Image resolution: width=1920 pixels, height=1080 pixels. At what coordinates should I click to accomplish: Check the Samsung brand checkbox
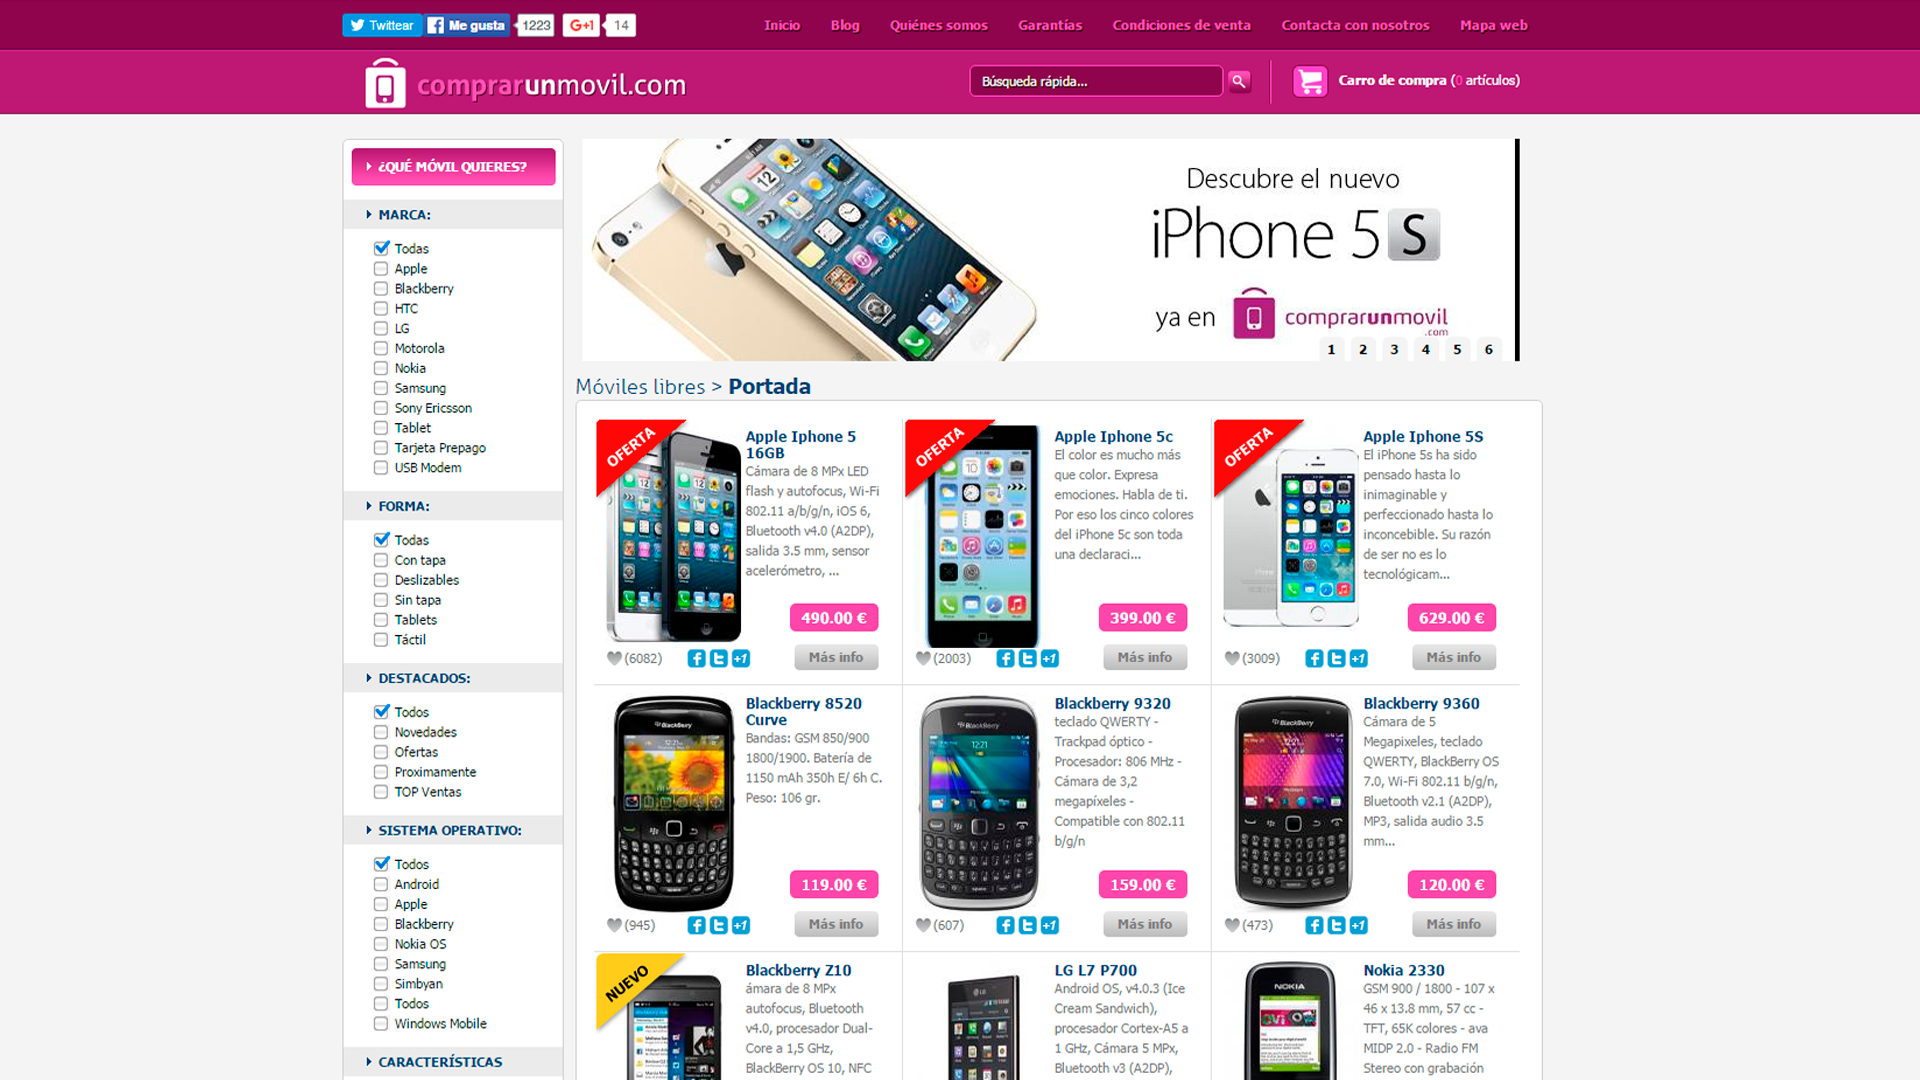pyautogui.click(x=381, y=388)
